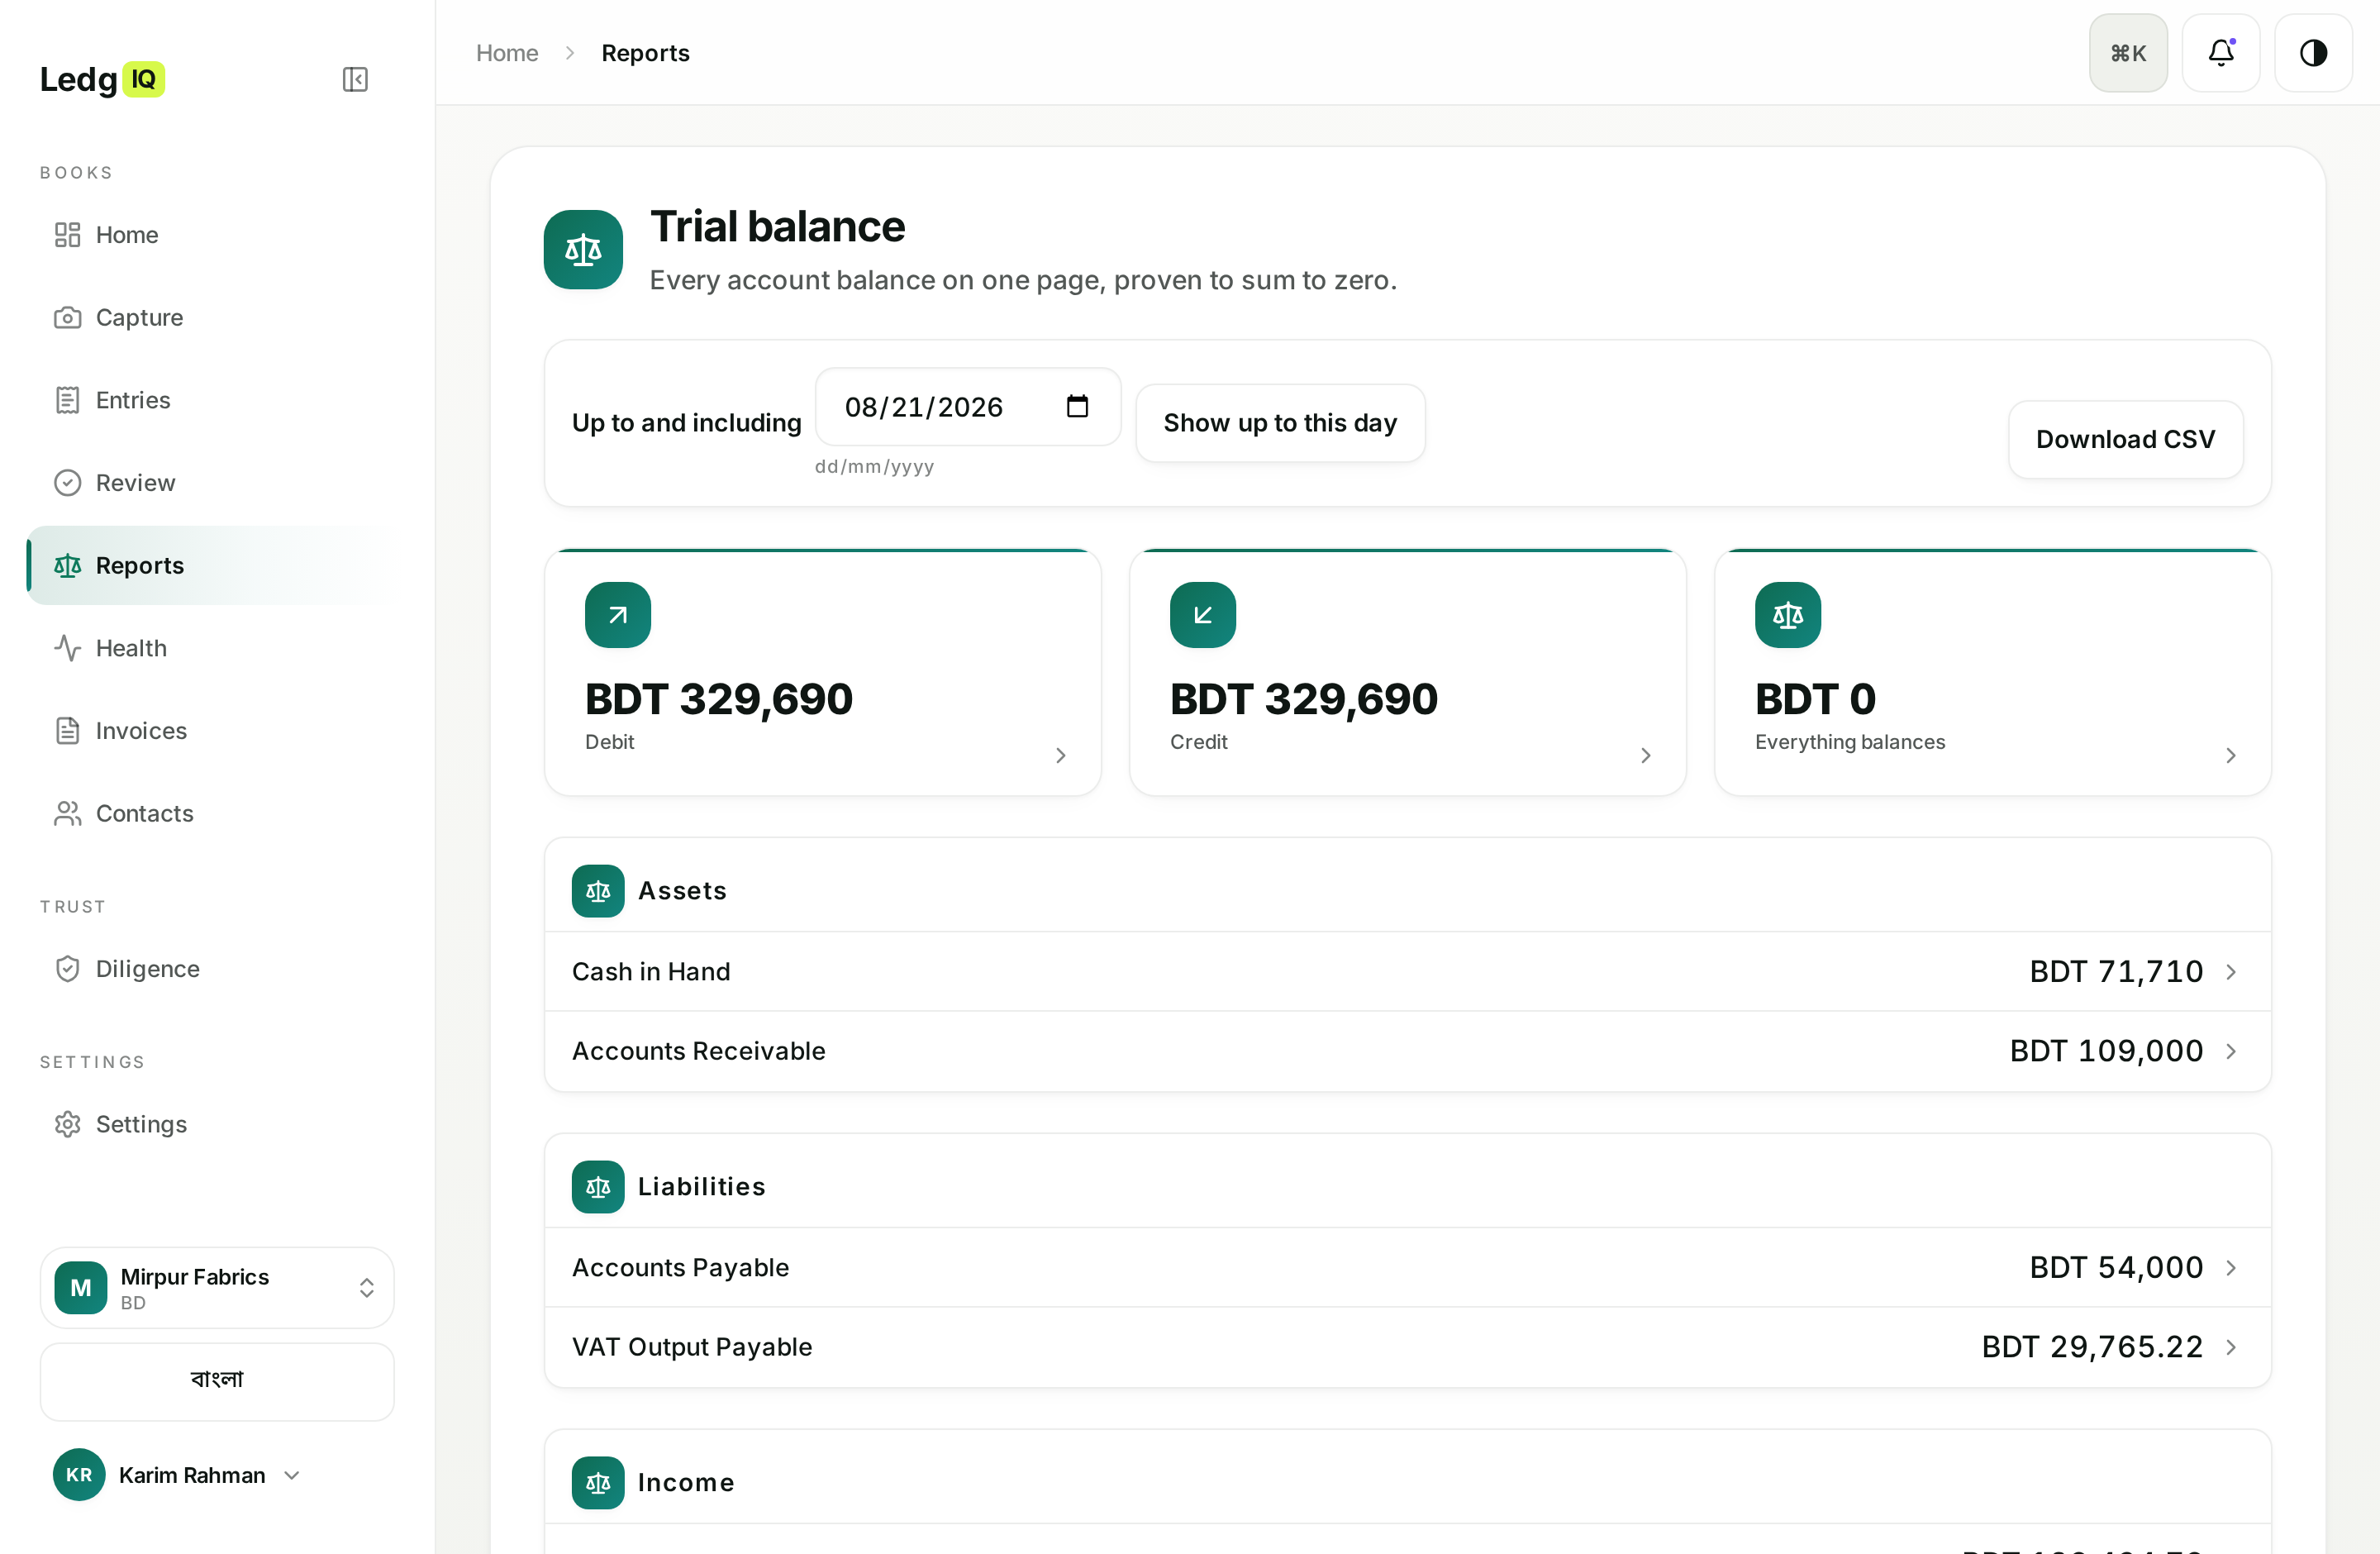Click the KR user avatar
This screenshot has height=1554, width=2380.
tap(79, 1475)
